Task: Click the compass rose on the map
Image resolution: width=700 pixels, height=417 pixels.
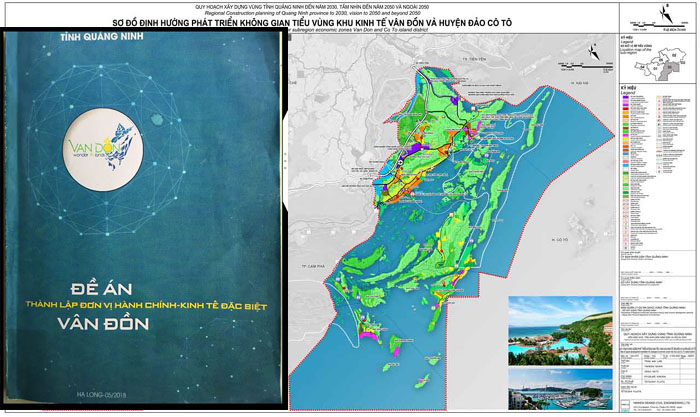Action: [594, 52]
